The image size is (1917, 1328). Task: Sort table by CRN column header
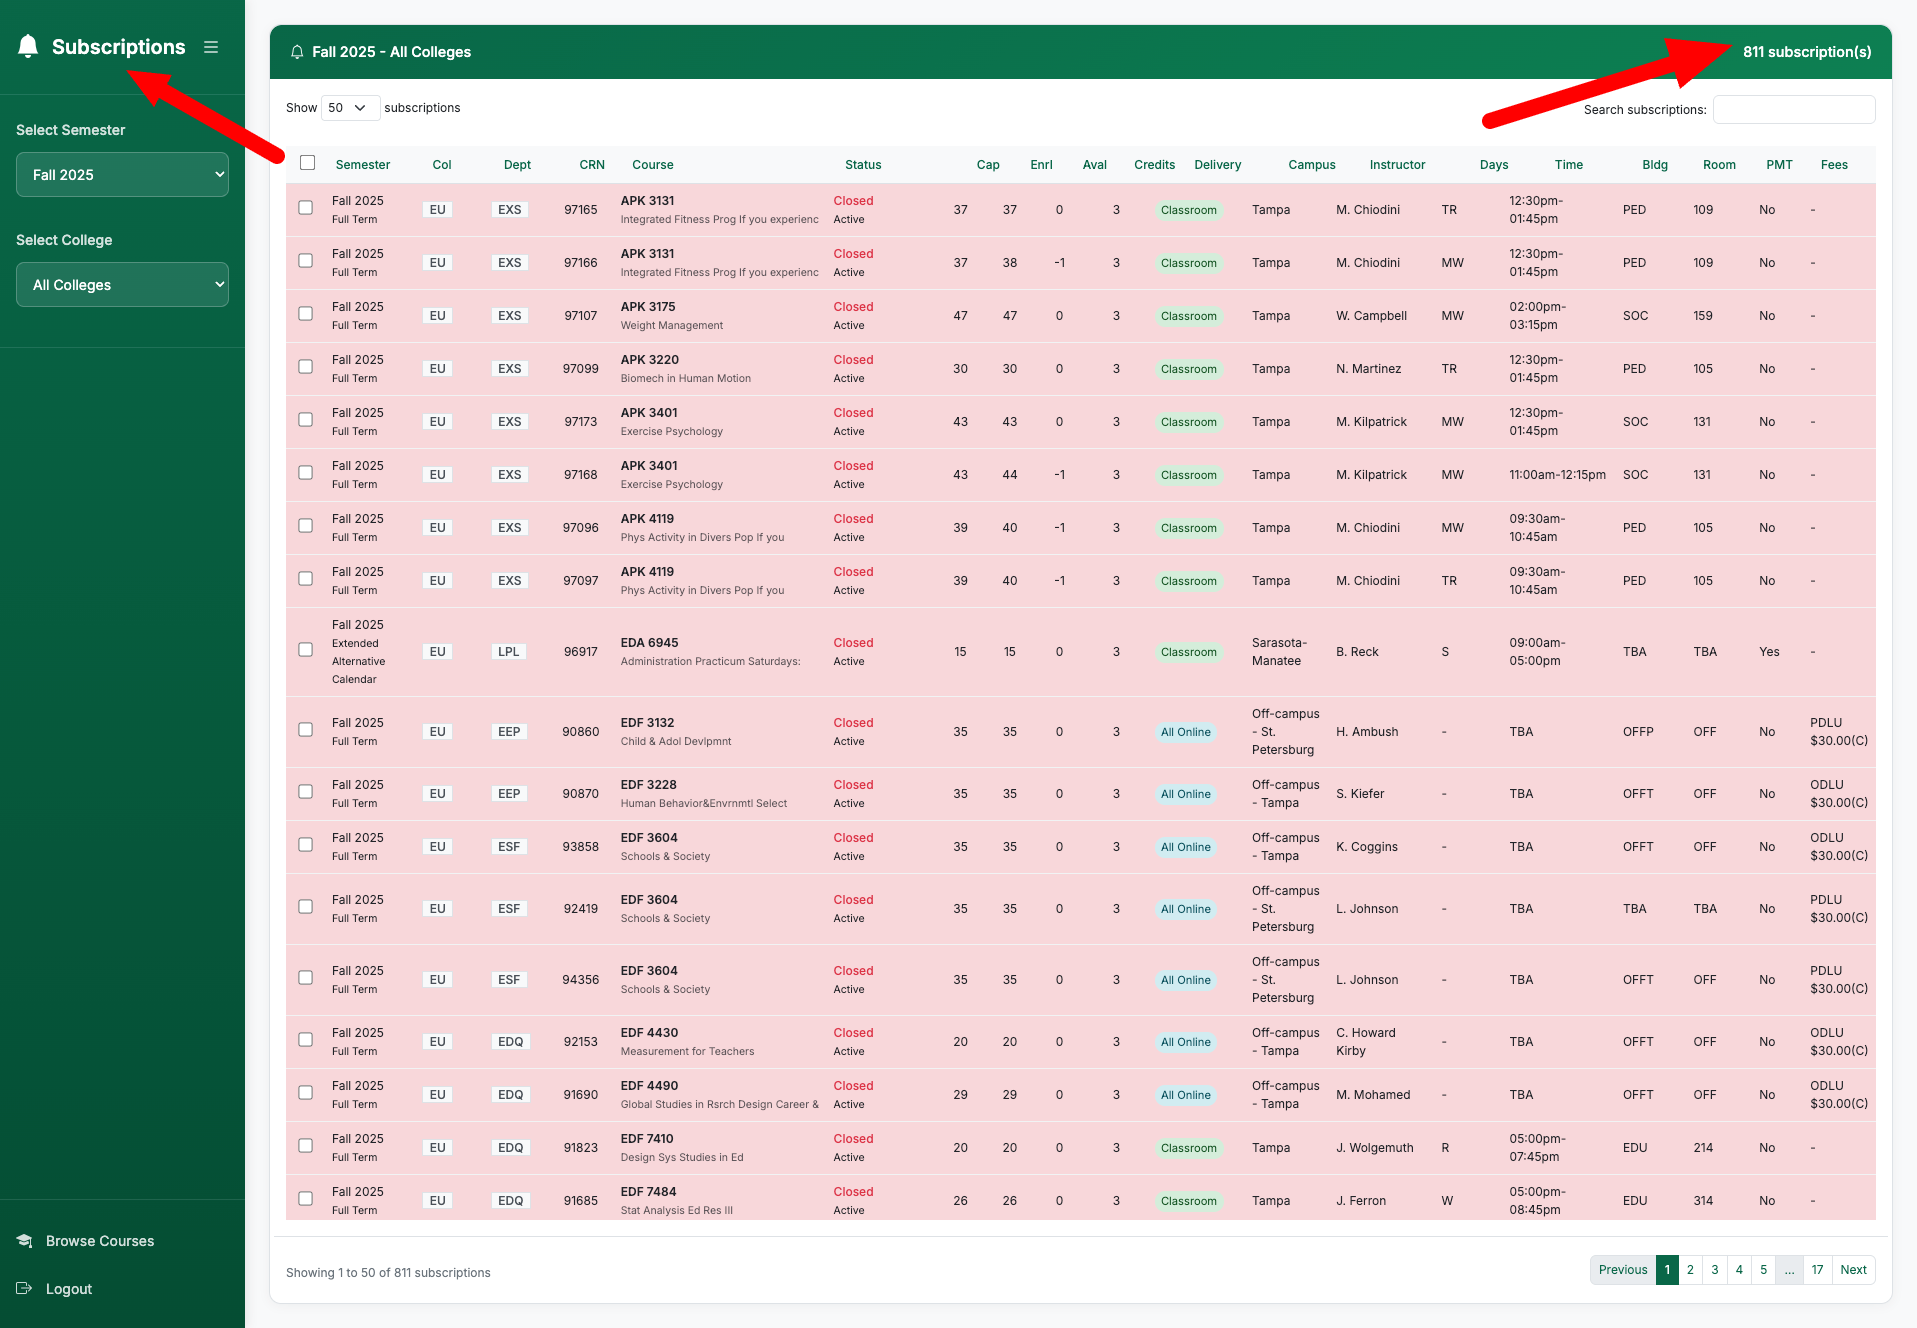[x=592, y=165]
